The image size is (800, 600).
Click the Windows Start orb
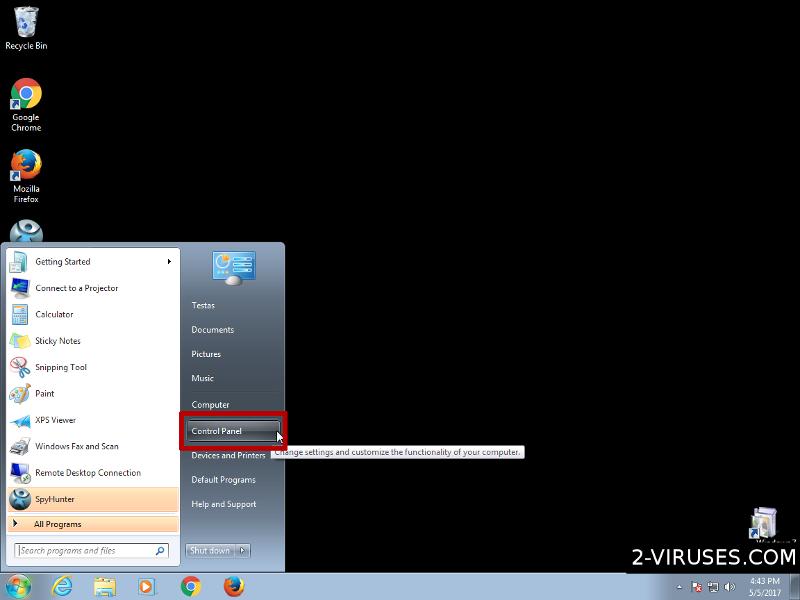pos(17,586)
